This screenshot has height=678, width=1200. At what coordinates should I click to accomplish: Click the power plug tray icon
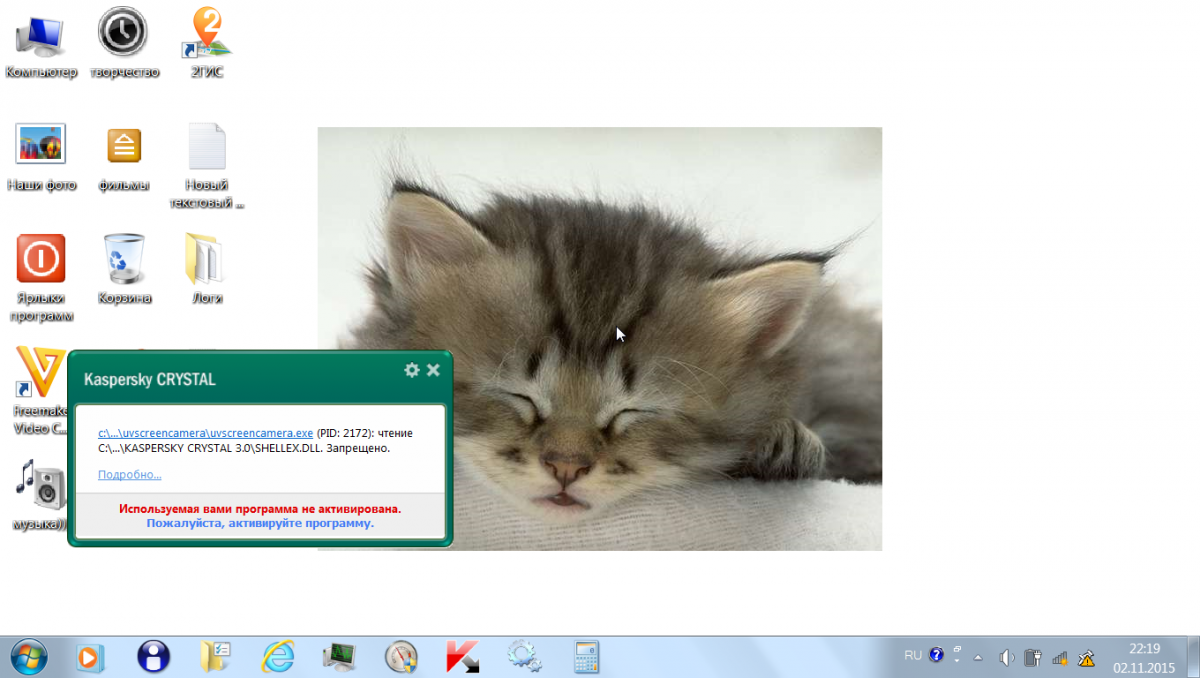pos(1035,658)
